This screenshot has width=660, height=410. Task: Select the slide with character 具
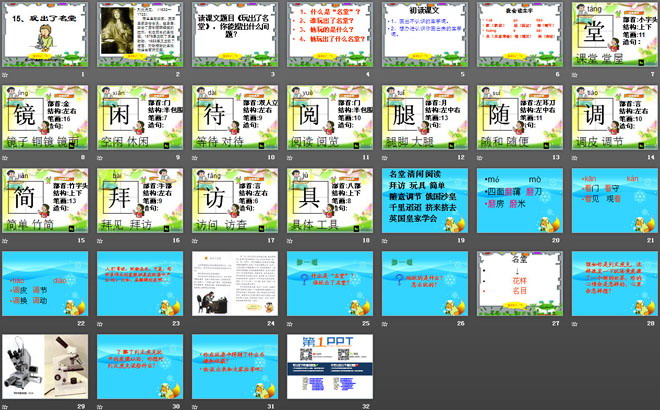tap(329, 200)
